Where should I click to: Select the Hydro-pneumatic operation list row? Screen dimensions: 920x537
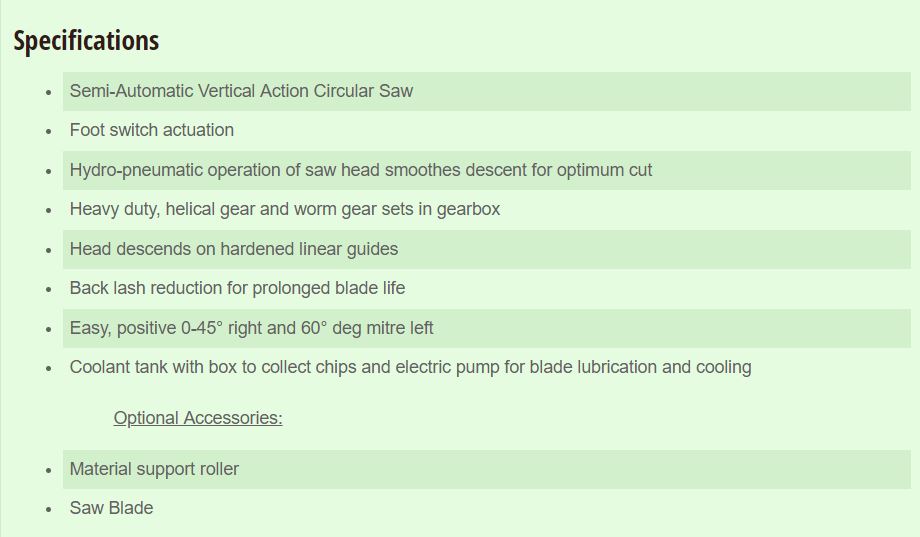click(486, 170)
